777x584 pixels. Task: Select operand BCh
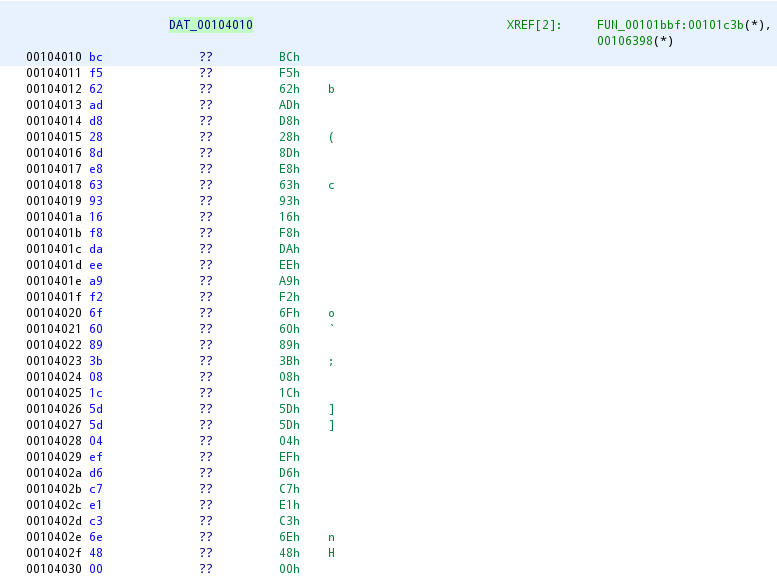(x=289, y=57)
